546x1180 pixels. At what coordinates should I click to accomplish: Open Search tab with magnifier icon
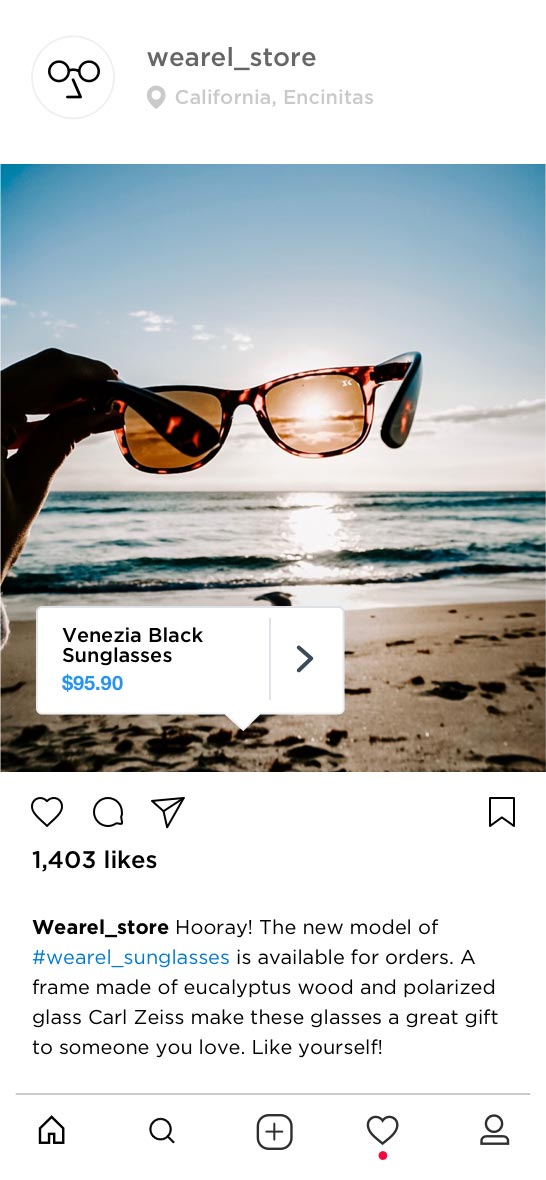click(x=162, y=1130)
